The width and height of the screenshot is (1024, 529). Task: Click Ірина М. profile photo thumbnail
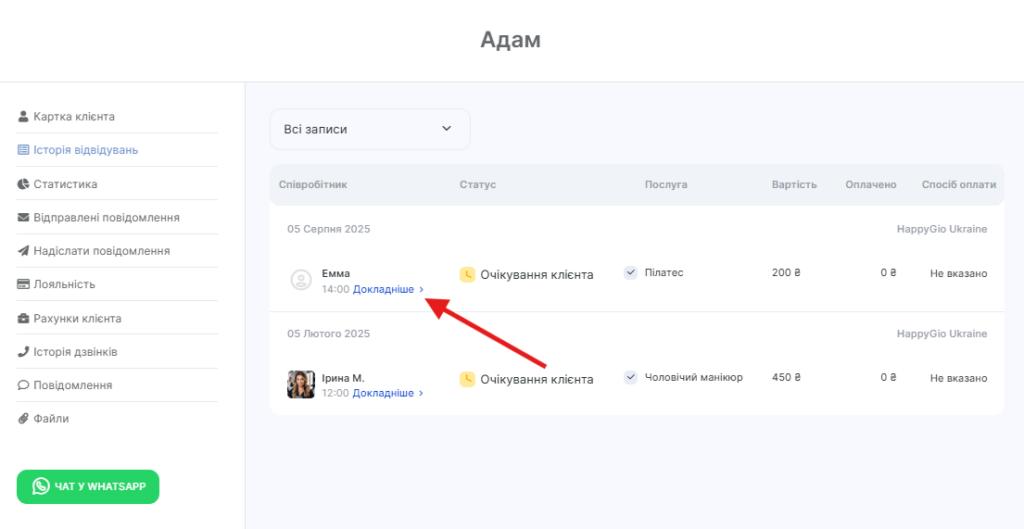pyautogui.click(x=301, y=385)
